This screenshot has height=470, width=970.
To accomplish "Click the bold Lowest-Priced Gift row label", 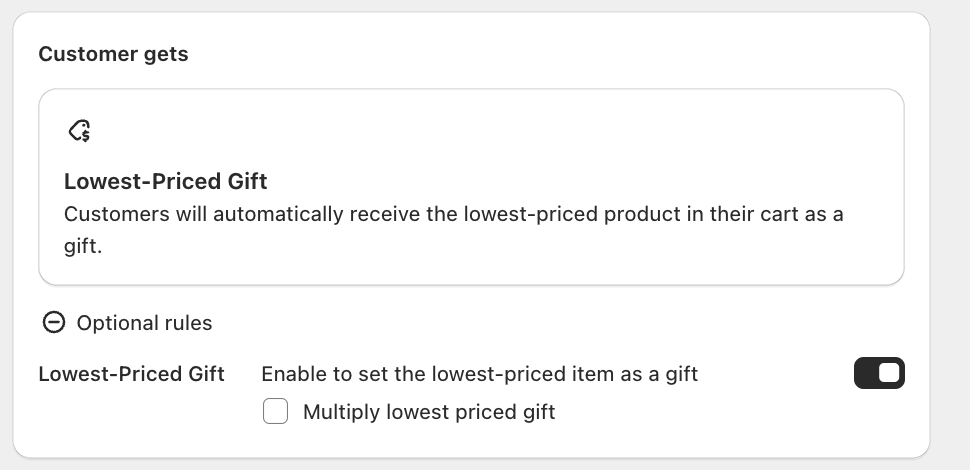I will 131,374.
